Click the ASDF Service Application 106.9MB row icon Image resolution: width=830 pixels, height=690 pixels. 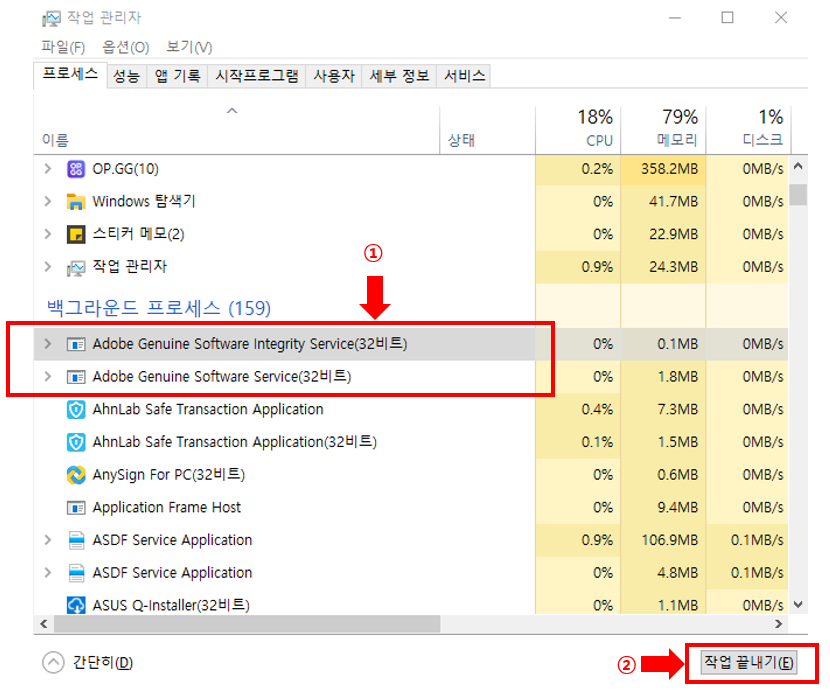[x=76, y=540]
